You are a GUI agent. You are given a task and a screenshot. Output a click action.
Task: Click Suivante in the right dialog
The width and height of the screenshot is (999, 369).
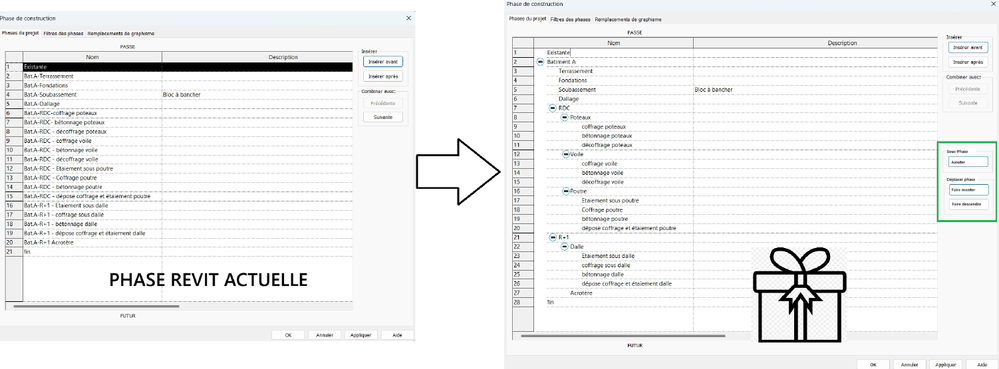click(968, 103)
